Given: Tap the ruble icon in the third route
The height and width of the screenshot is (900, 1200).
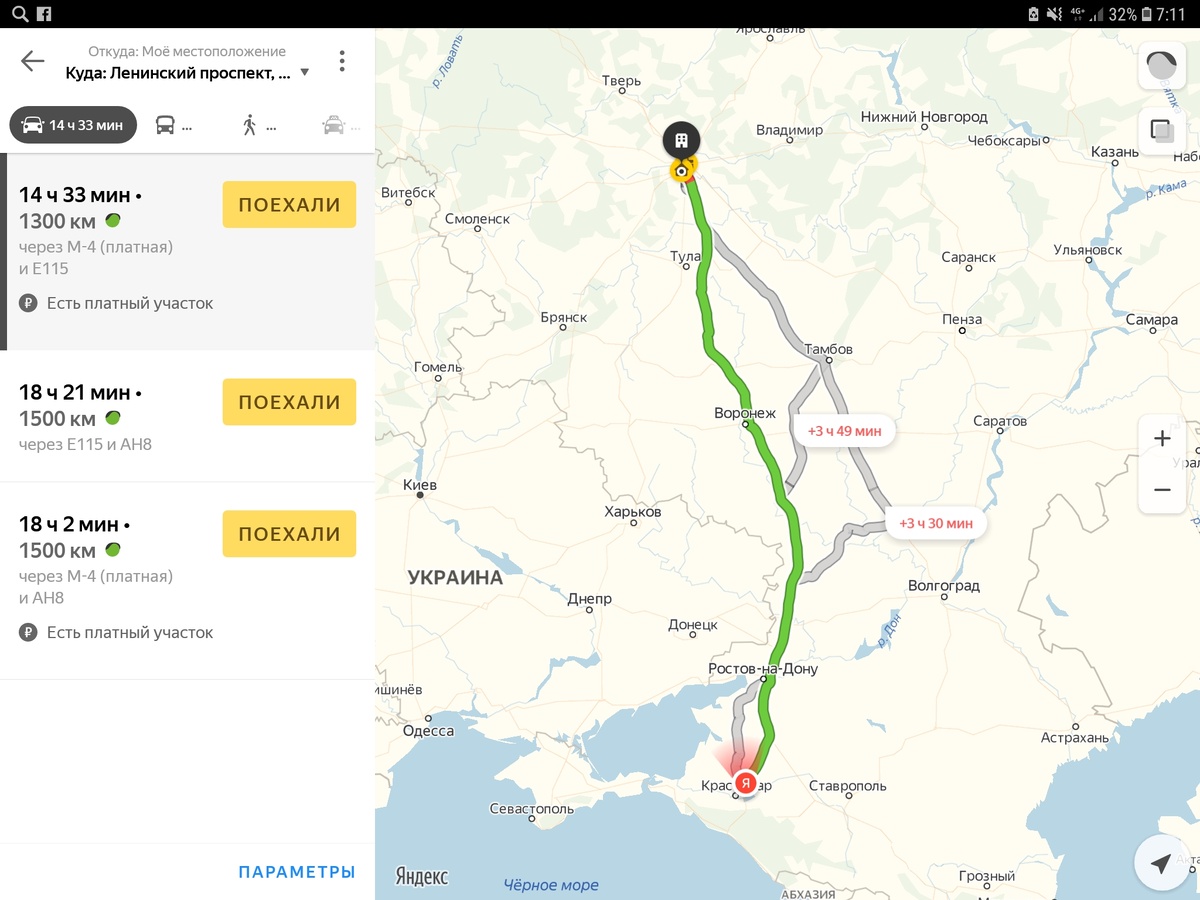Looking at the screenshot, I should click(x=28, y=632).
